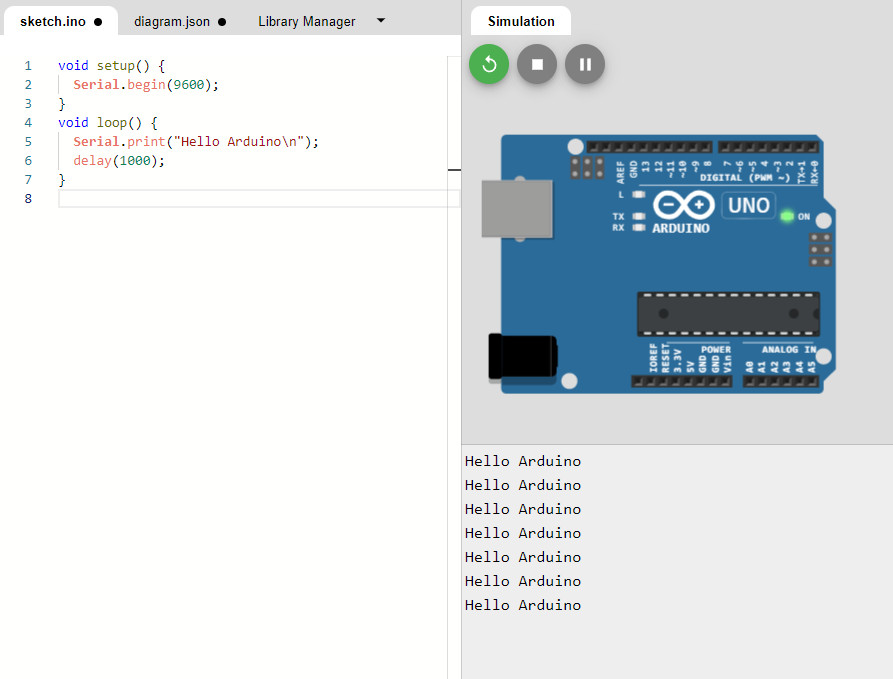893x679 pixels.
Task: Click the Arduino infinity logo
Action: [683, 205]
